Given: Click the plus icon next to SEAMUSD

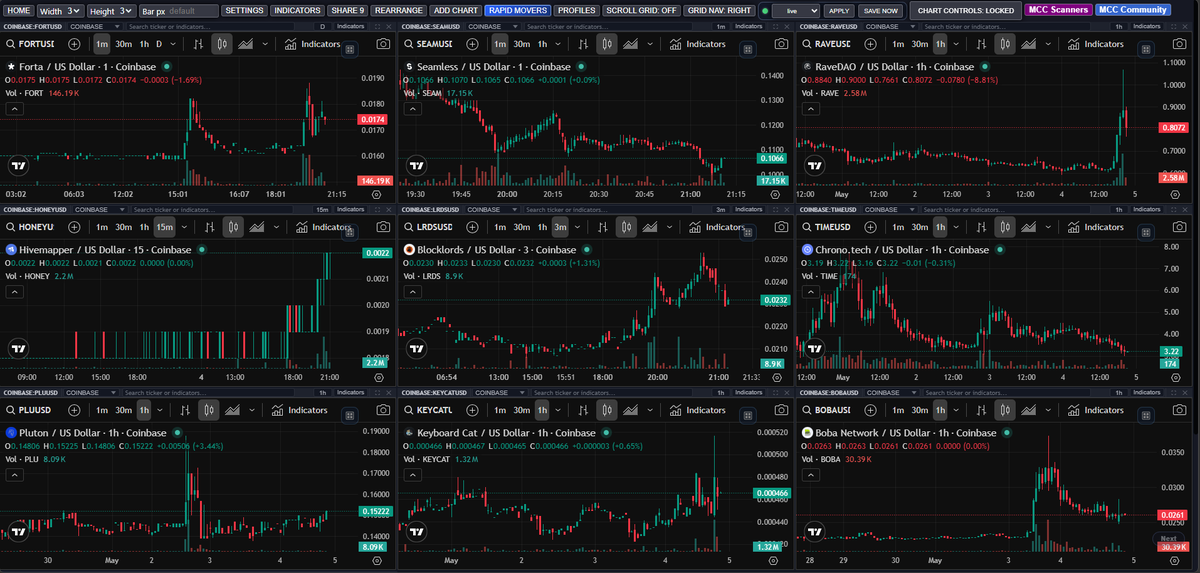Looking at the screenshot, I should 471,45.
